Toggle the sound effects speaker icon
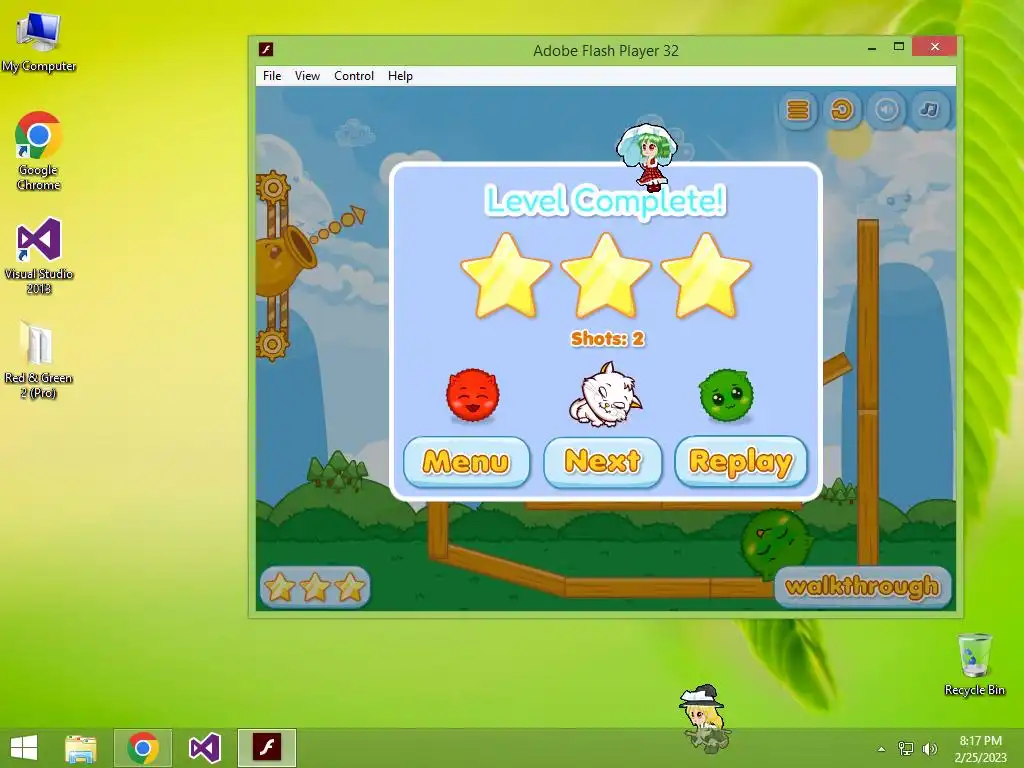Image resolution: width=1024 pixels, height=768 pixels. (886, 110)
